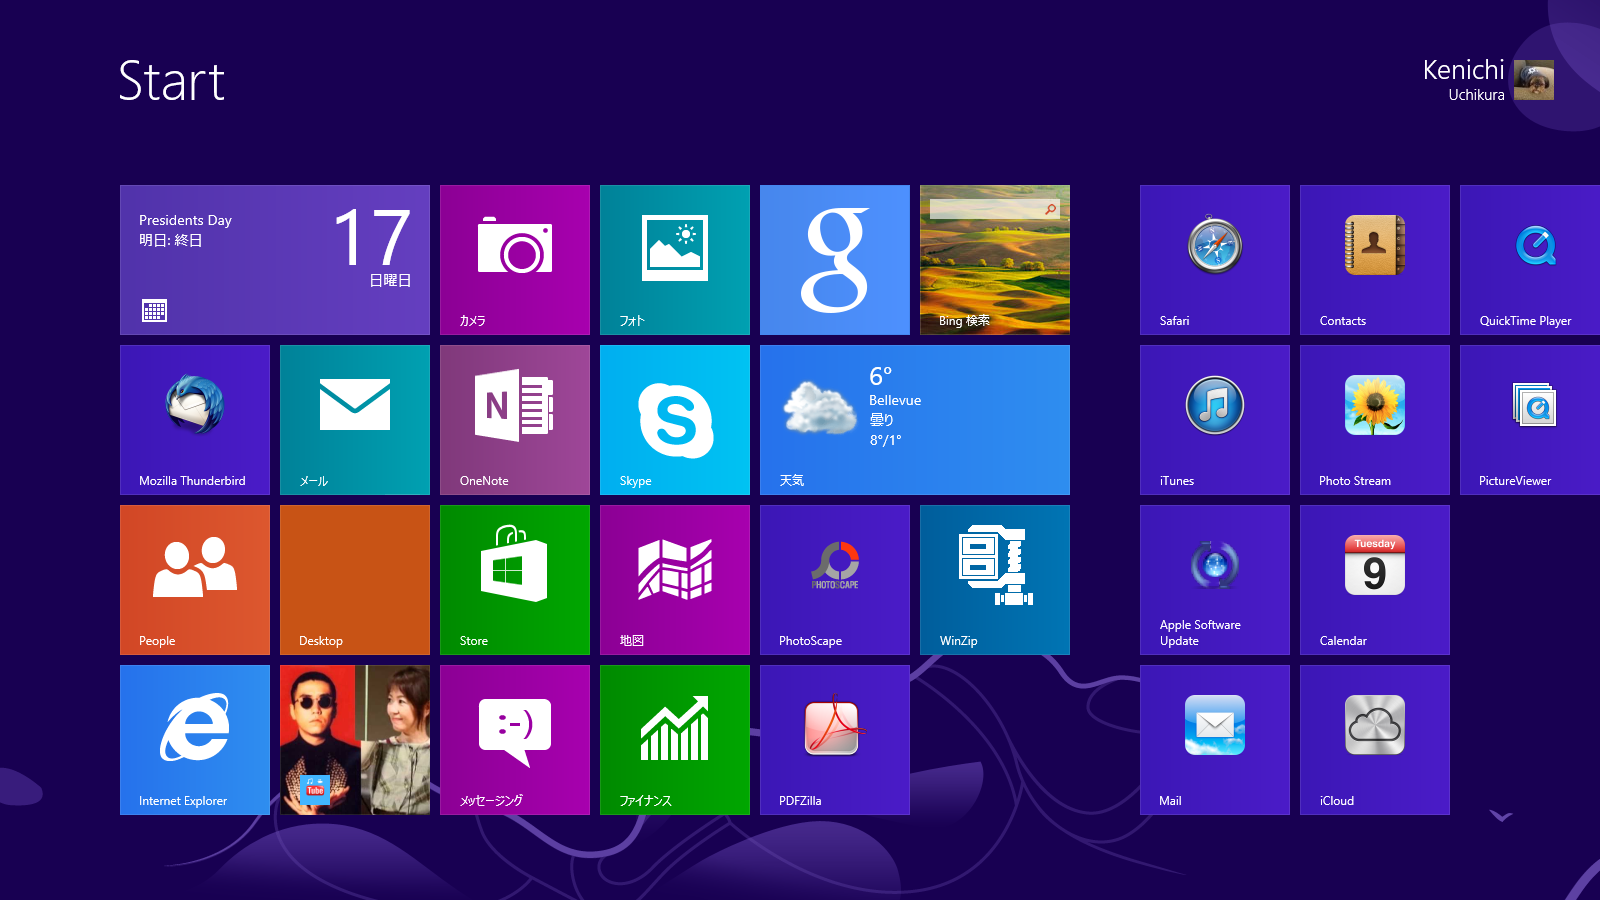The height and width of the screenshot is (900, 1600).
Task: Open the Messaging (メッセージング) tile
Action: 515,740
